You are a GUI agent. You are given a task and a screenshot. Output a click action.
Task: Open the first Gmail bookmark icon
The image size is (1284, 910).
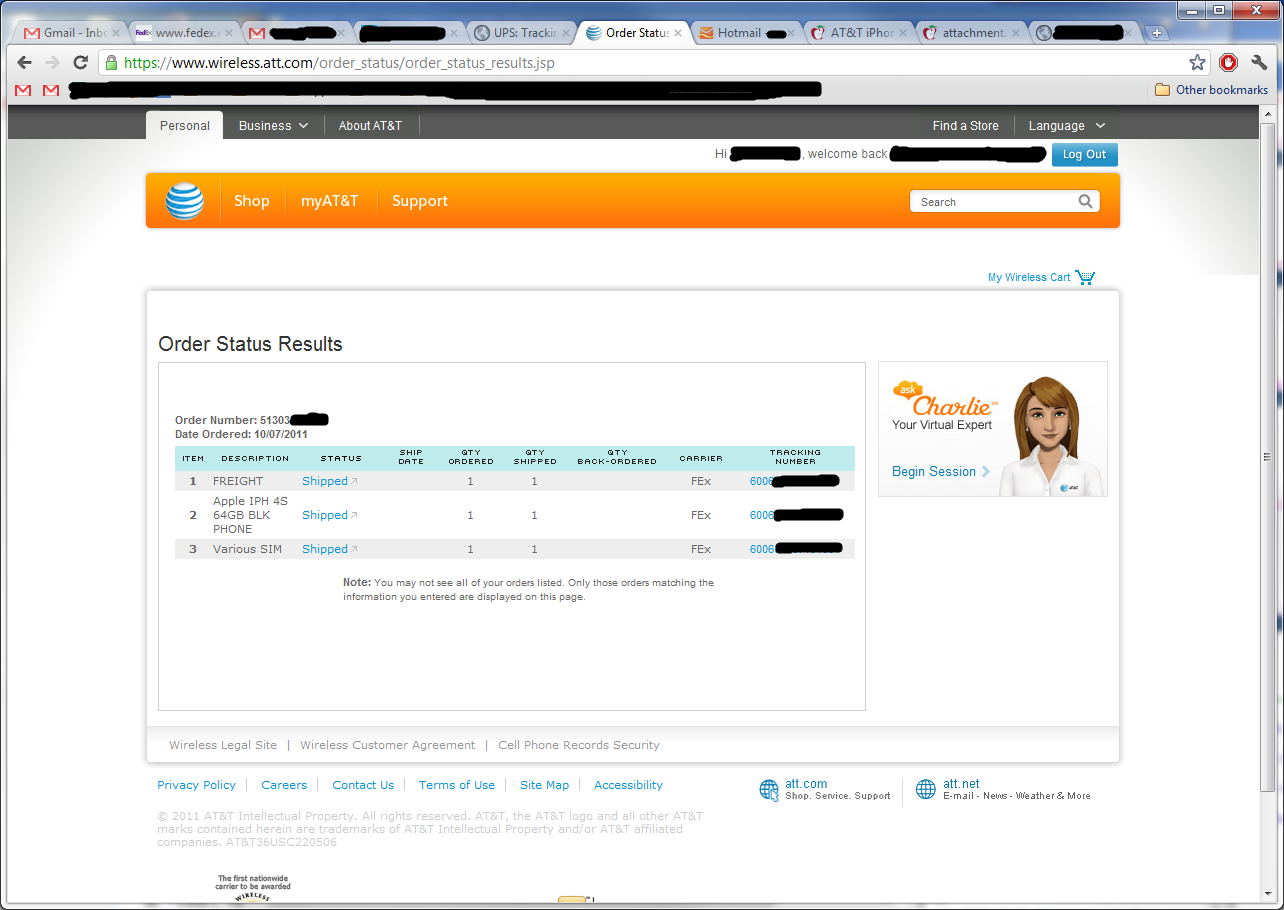pos(23,90)
